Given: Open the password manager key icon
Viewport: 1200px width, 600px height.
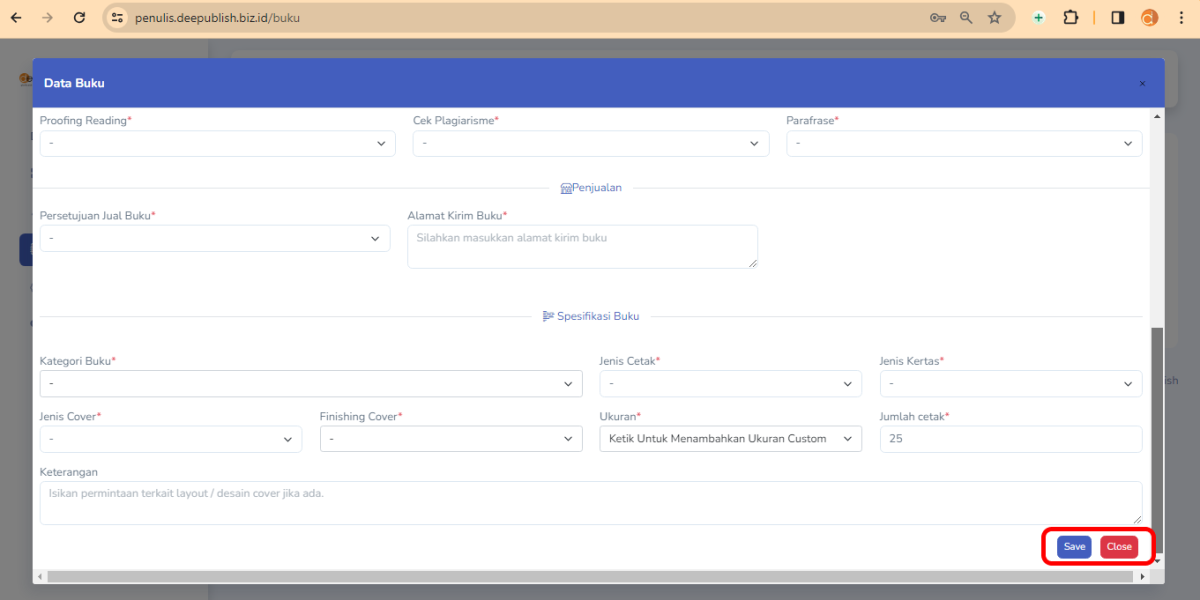Looking at the screenshot, I should tap(937, 17).
